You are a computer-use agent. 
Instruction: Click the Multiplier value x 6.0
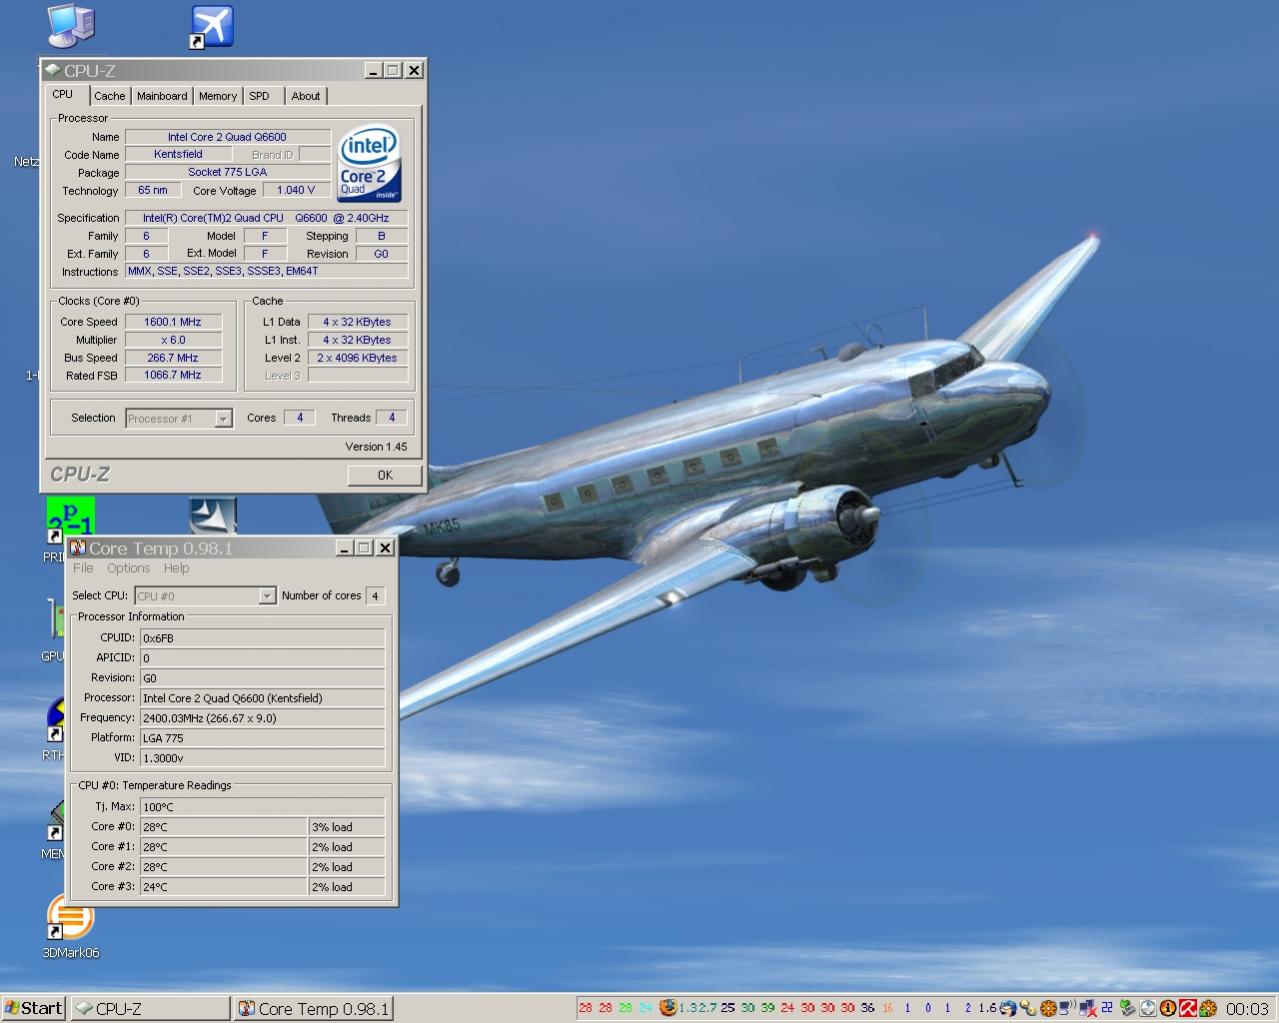(x=172, y=340)
